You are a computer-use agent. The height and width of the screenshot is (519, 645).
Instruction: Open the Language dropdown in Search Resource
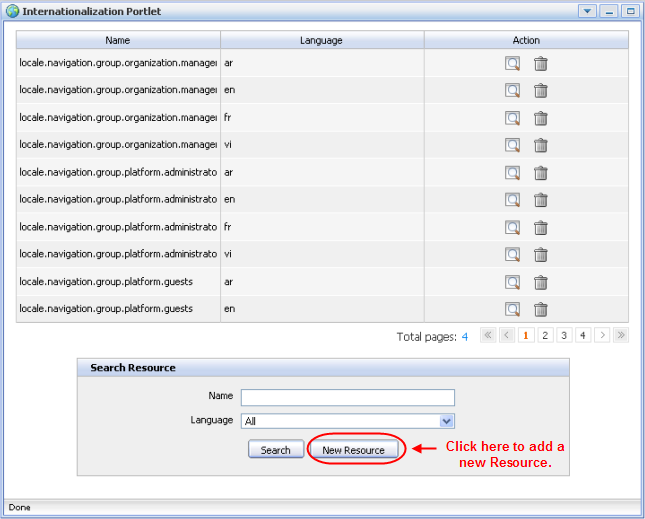click(447, 422)
